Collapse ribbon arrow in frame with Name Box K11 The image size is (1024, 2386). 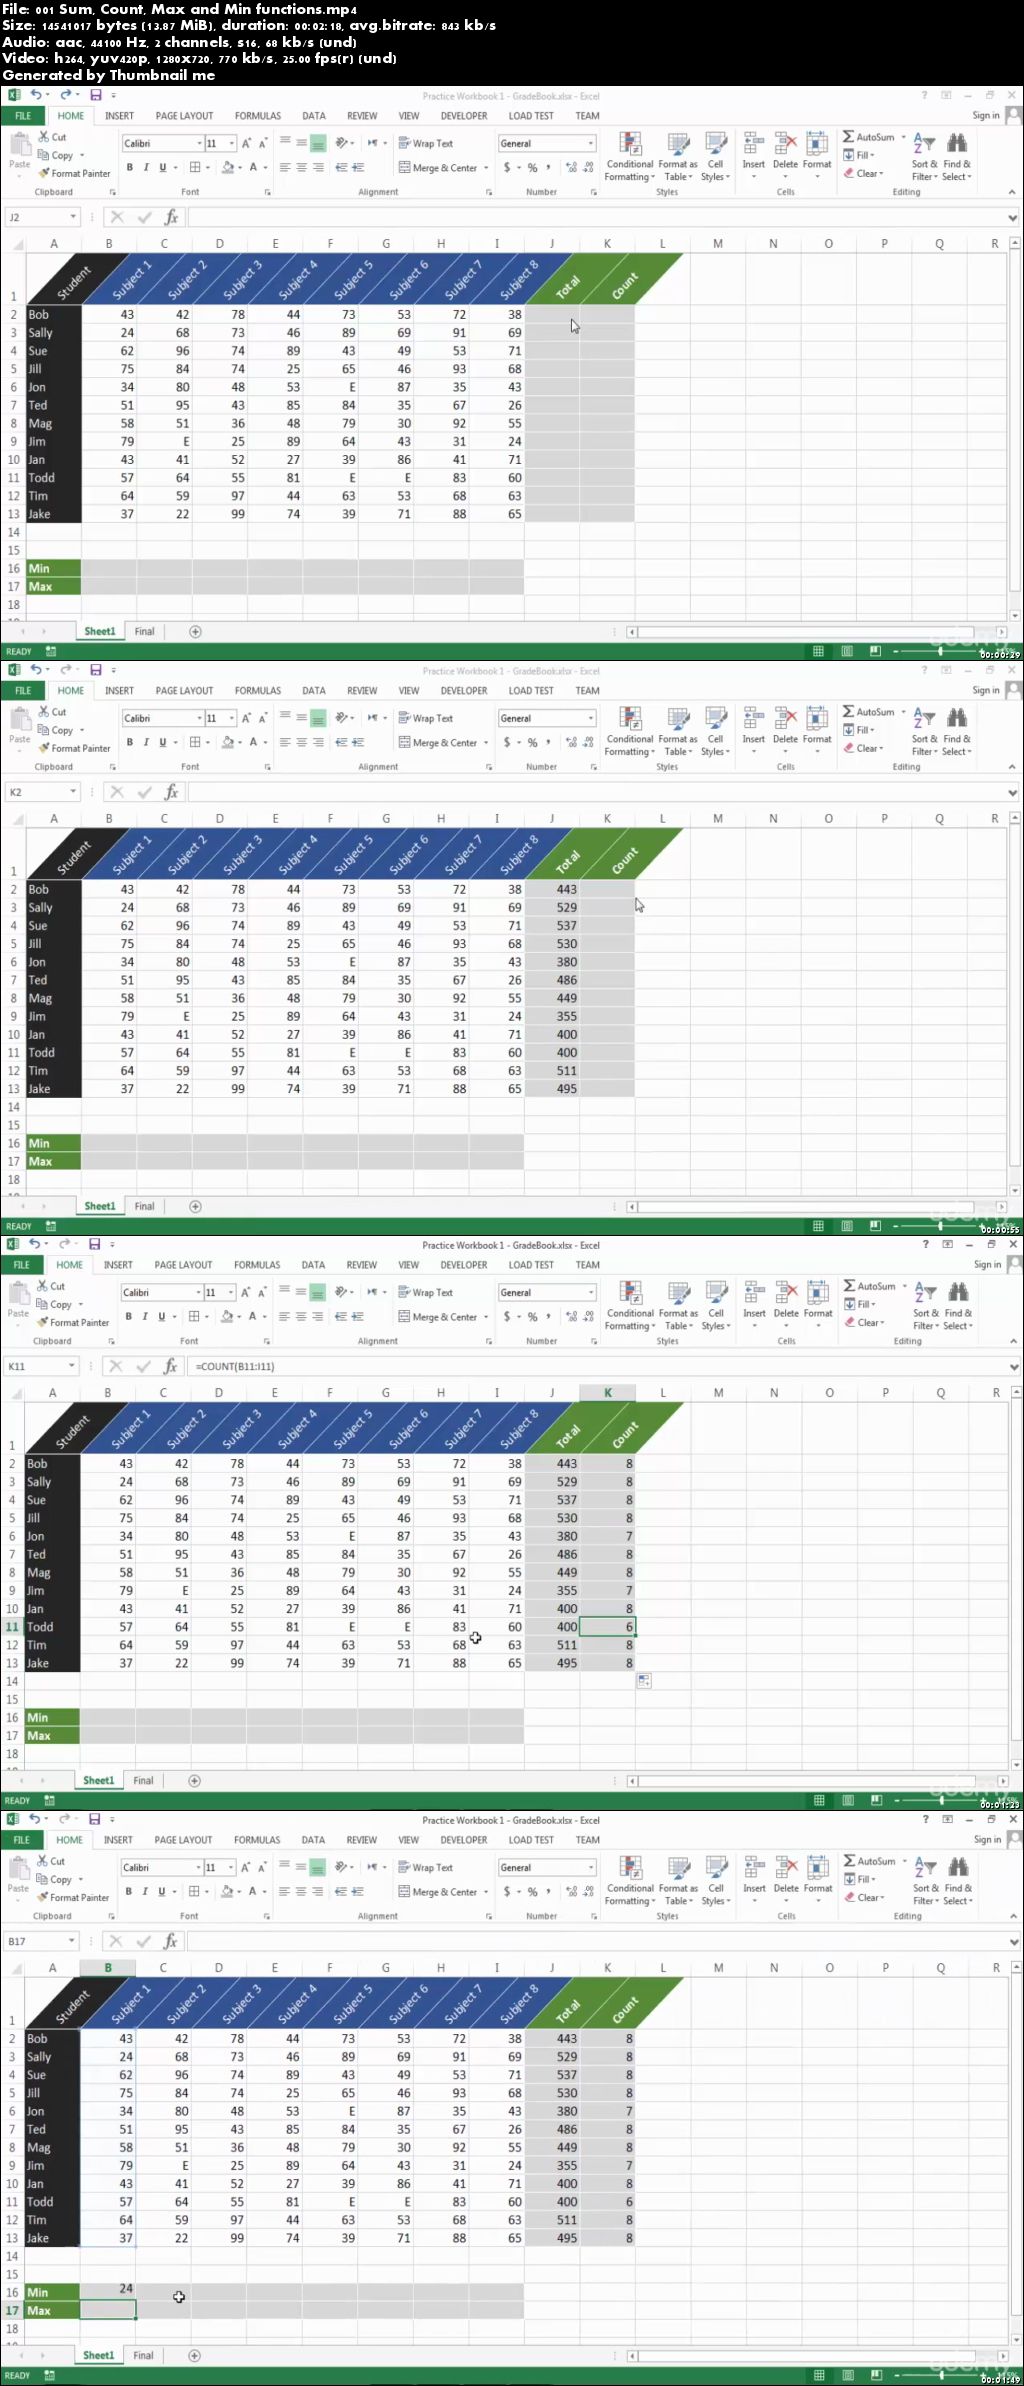click(x=1012, y=1340)
